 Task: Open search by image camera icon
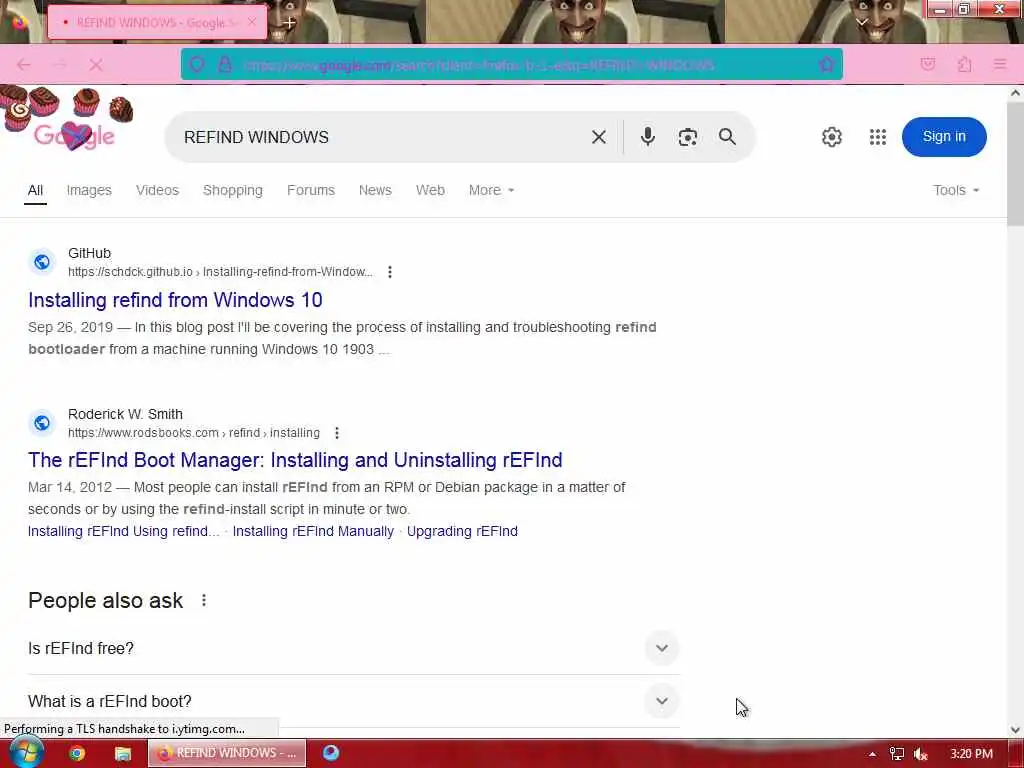click(688, 137)
